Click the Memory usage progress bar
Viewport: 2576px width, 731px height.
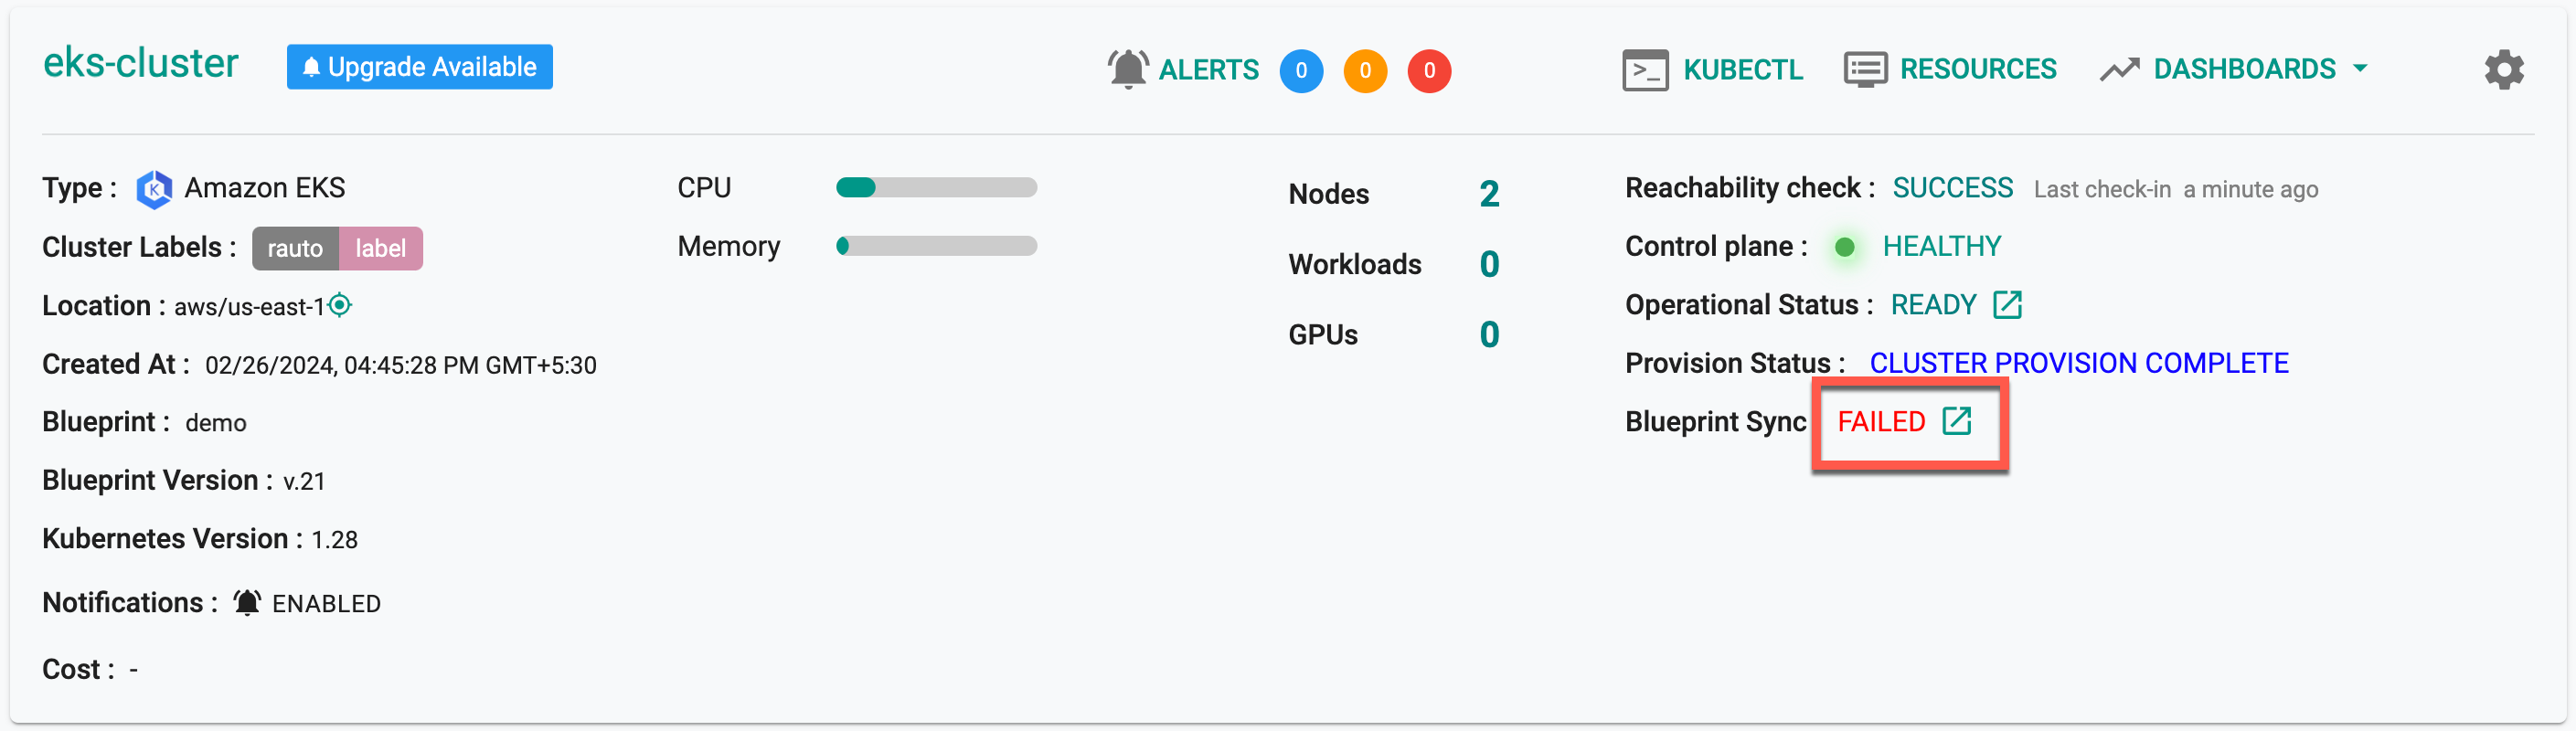click(x=936, y=246)
